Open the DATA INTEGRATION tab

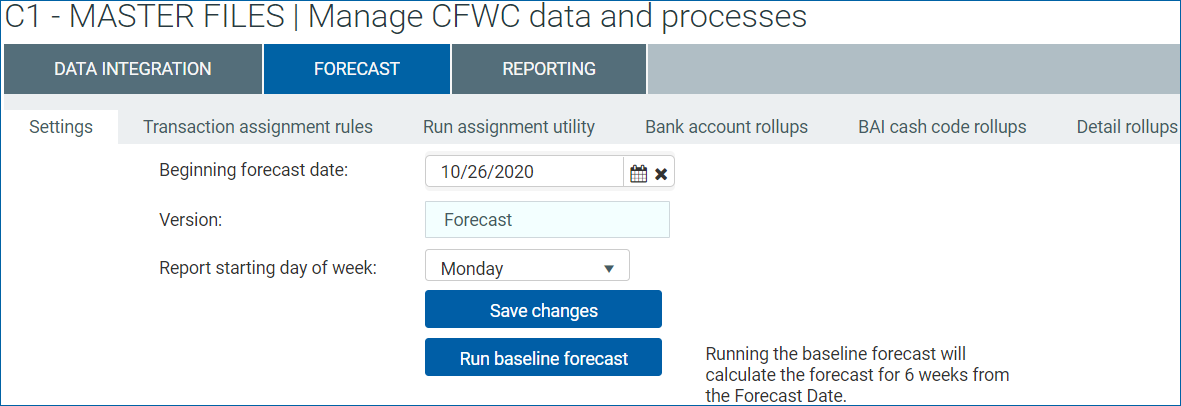pos(133,69)
